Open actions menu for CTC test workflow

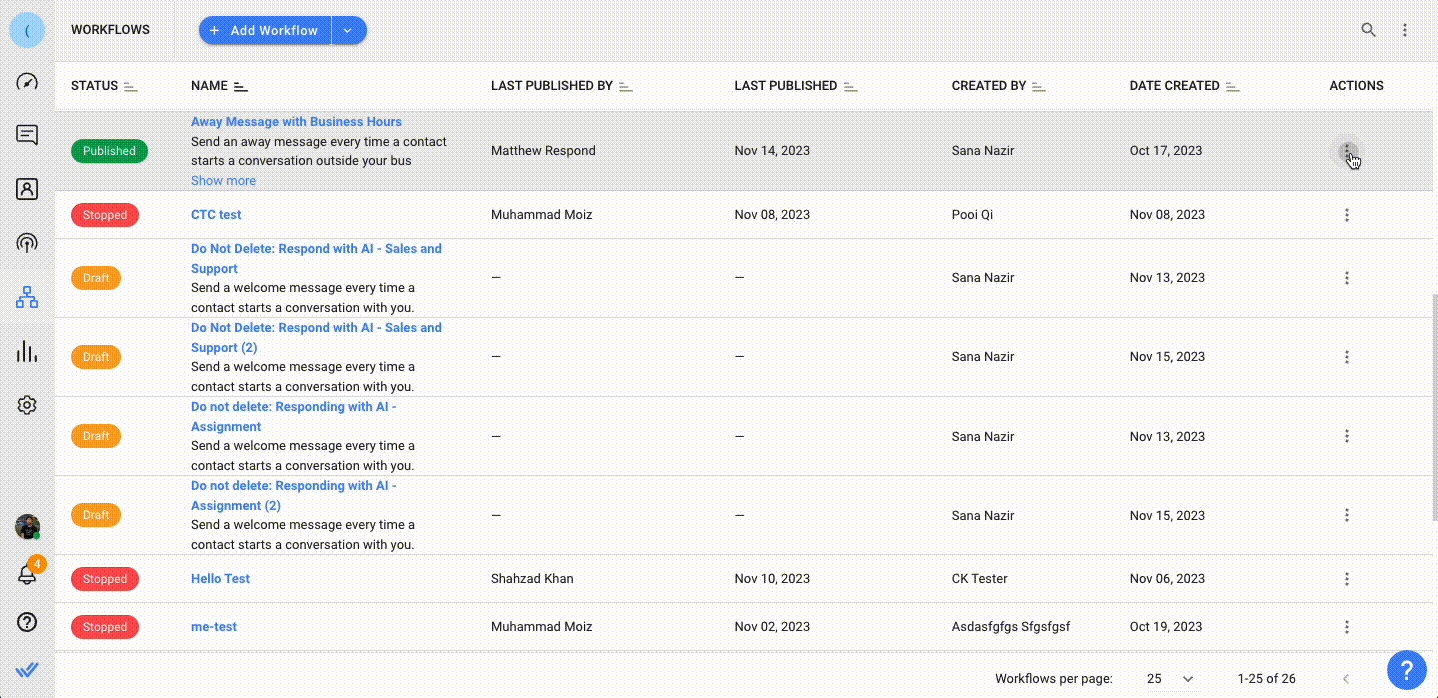click(1347, 215)
